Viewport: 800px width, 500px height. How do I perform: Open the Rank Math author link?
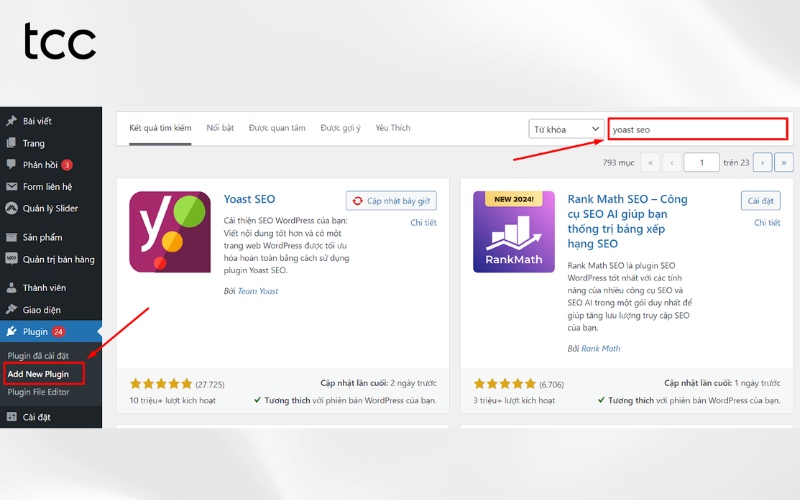click(x=601, y=348)
